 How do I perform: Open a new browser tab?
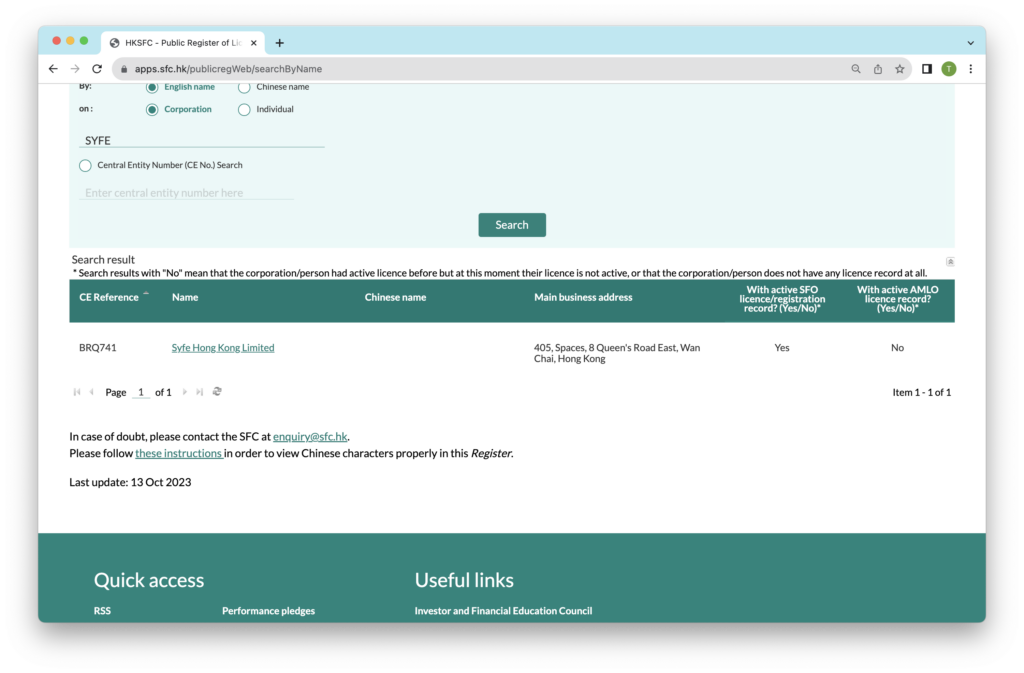pyautogui.click(x=280, y=43)
